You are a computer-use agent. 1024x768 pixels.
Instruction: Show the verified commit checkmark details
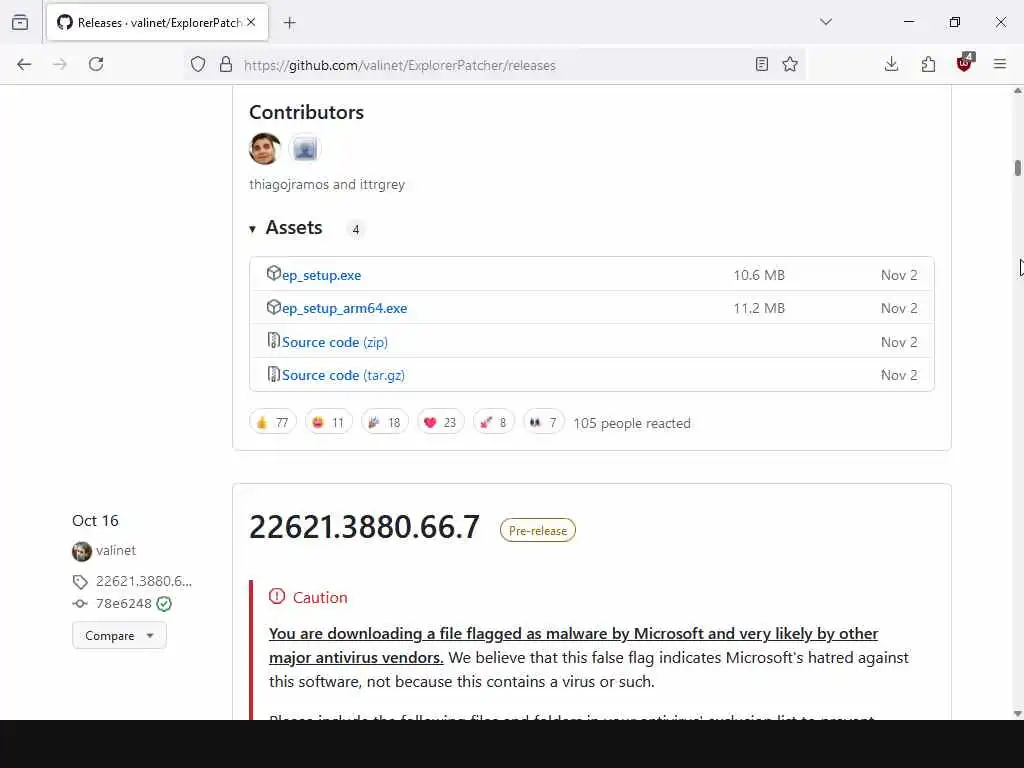[x=164, y=604]
